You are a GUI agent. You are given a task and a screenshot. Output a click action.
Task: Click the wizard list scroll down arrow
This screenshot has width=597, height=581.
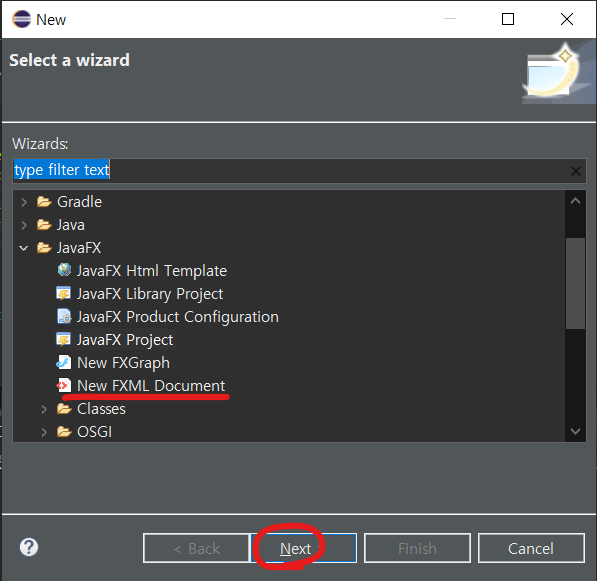pos(575,431)
